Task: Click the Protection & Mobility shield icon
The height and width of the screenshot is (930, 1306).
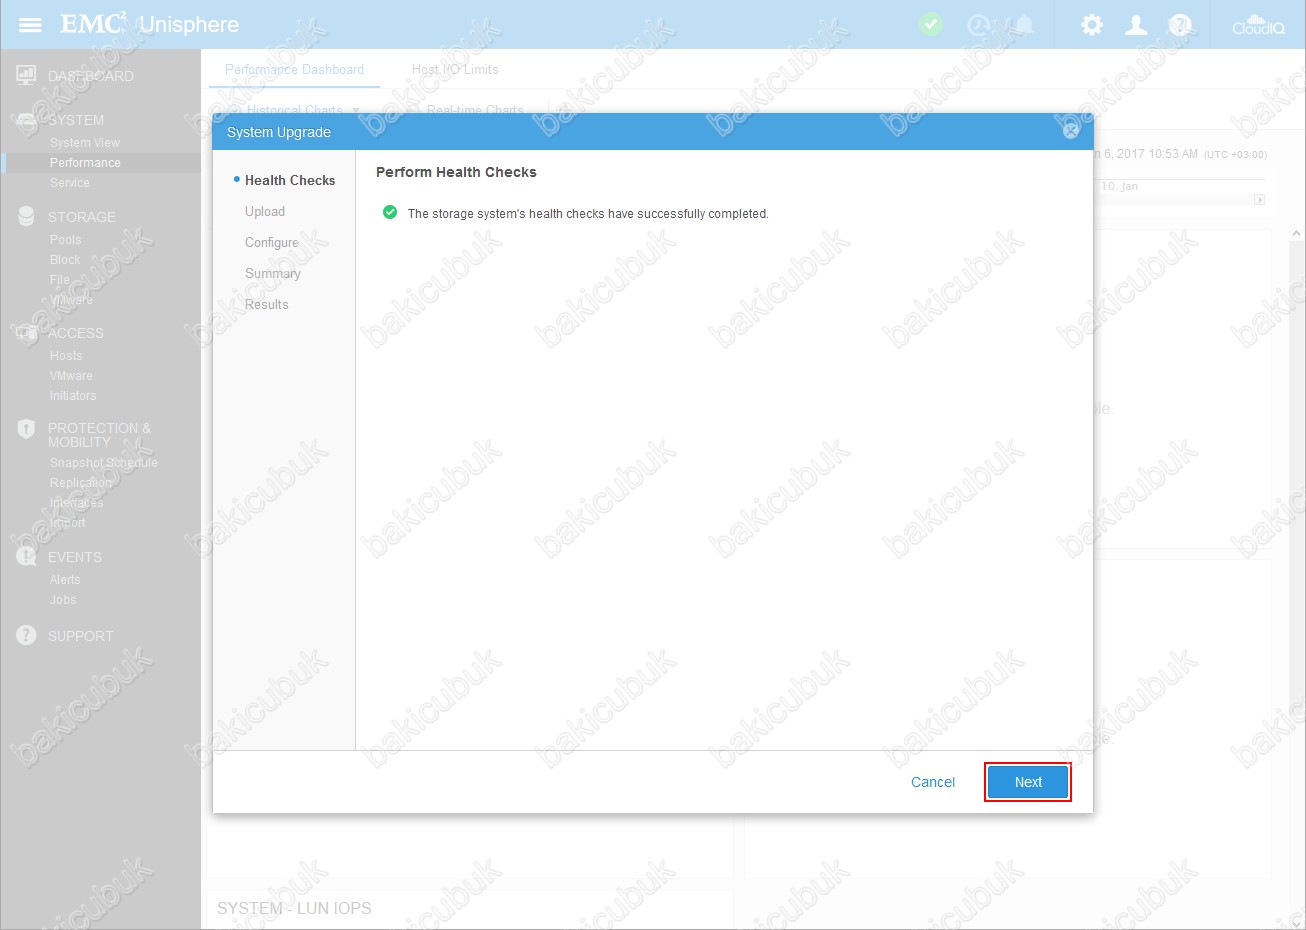Action: [26, 429]
